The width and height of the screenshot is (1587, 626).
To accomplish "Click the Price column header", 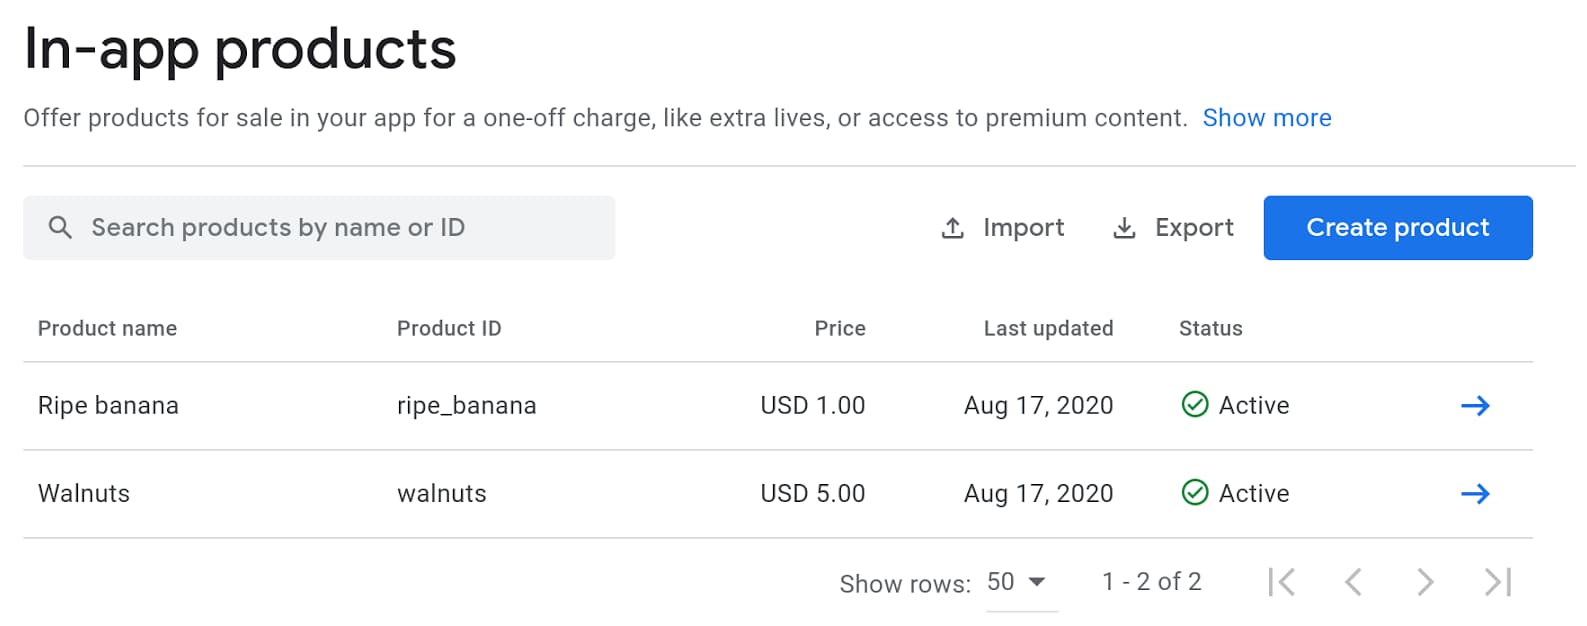I will 840,328.
